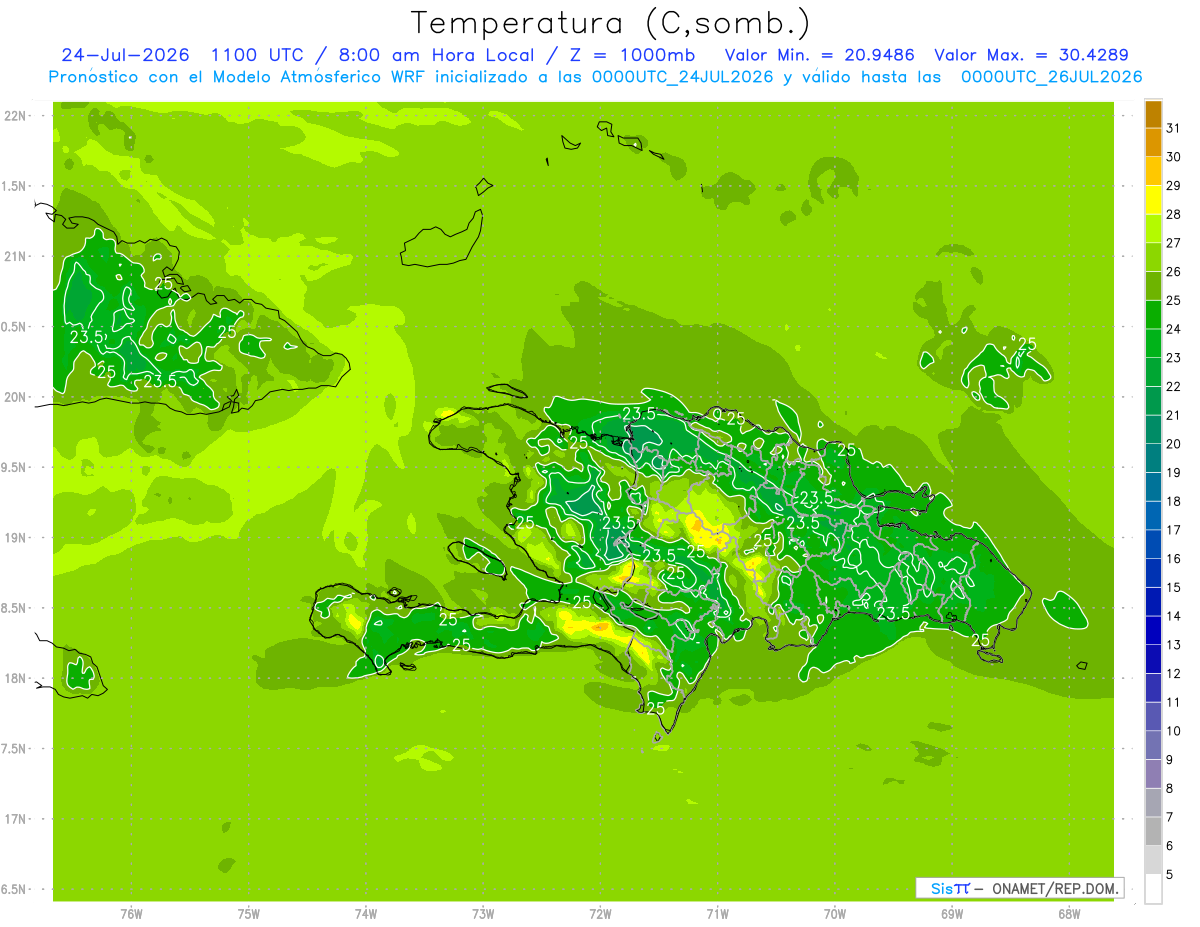The width and height of the screenshot is (1200, 927).
Task: Click the Great Inagua island outline
Action: pyautogui.click(x=441, y=239)
